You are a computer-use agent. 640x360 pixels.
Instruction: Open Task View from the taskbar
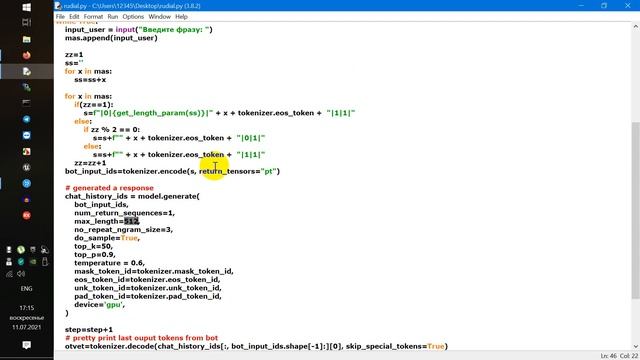click(27, 22)
